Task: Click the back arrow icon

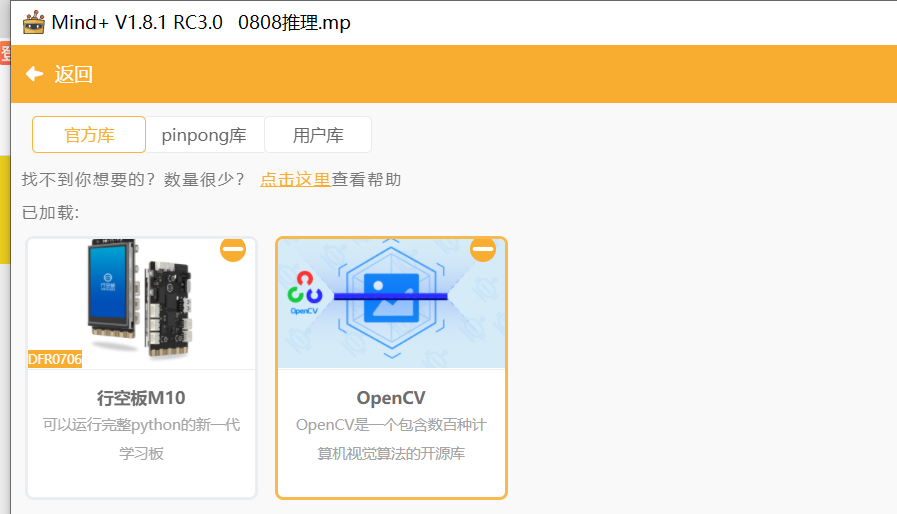Action: [35, 74]
